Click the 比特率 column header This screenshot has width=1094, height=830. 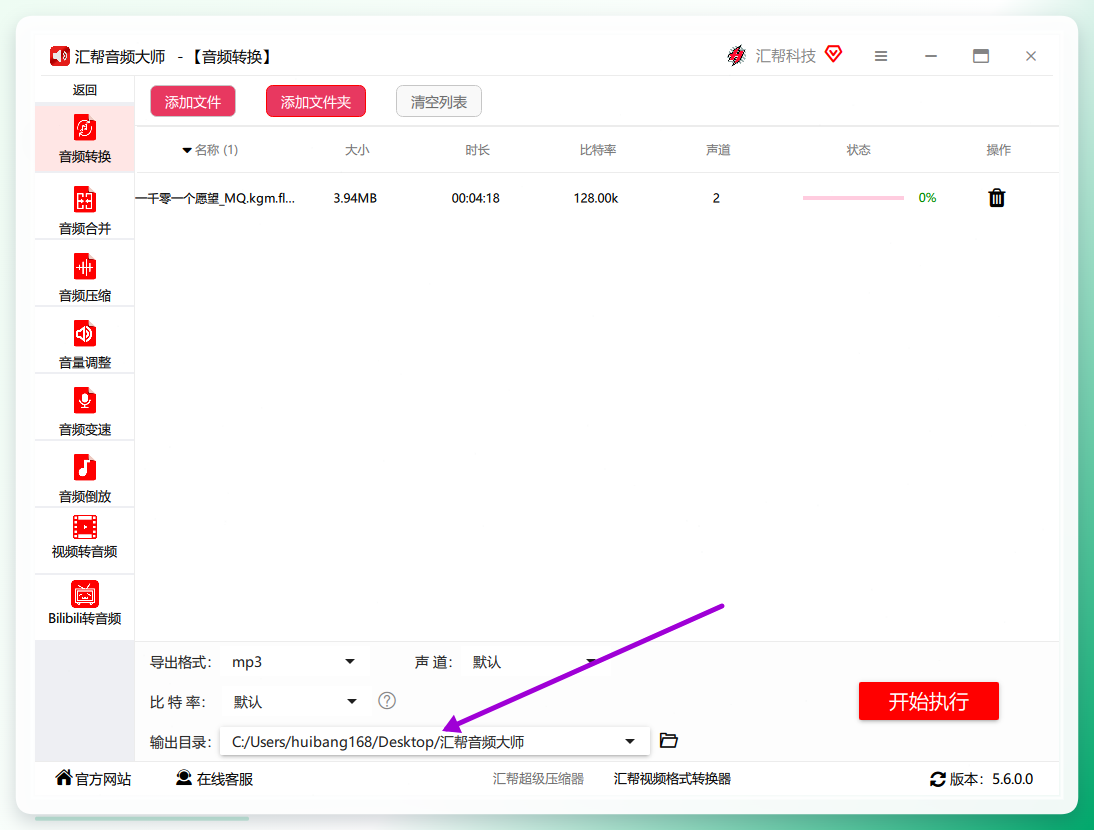coord(598,150)
